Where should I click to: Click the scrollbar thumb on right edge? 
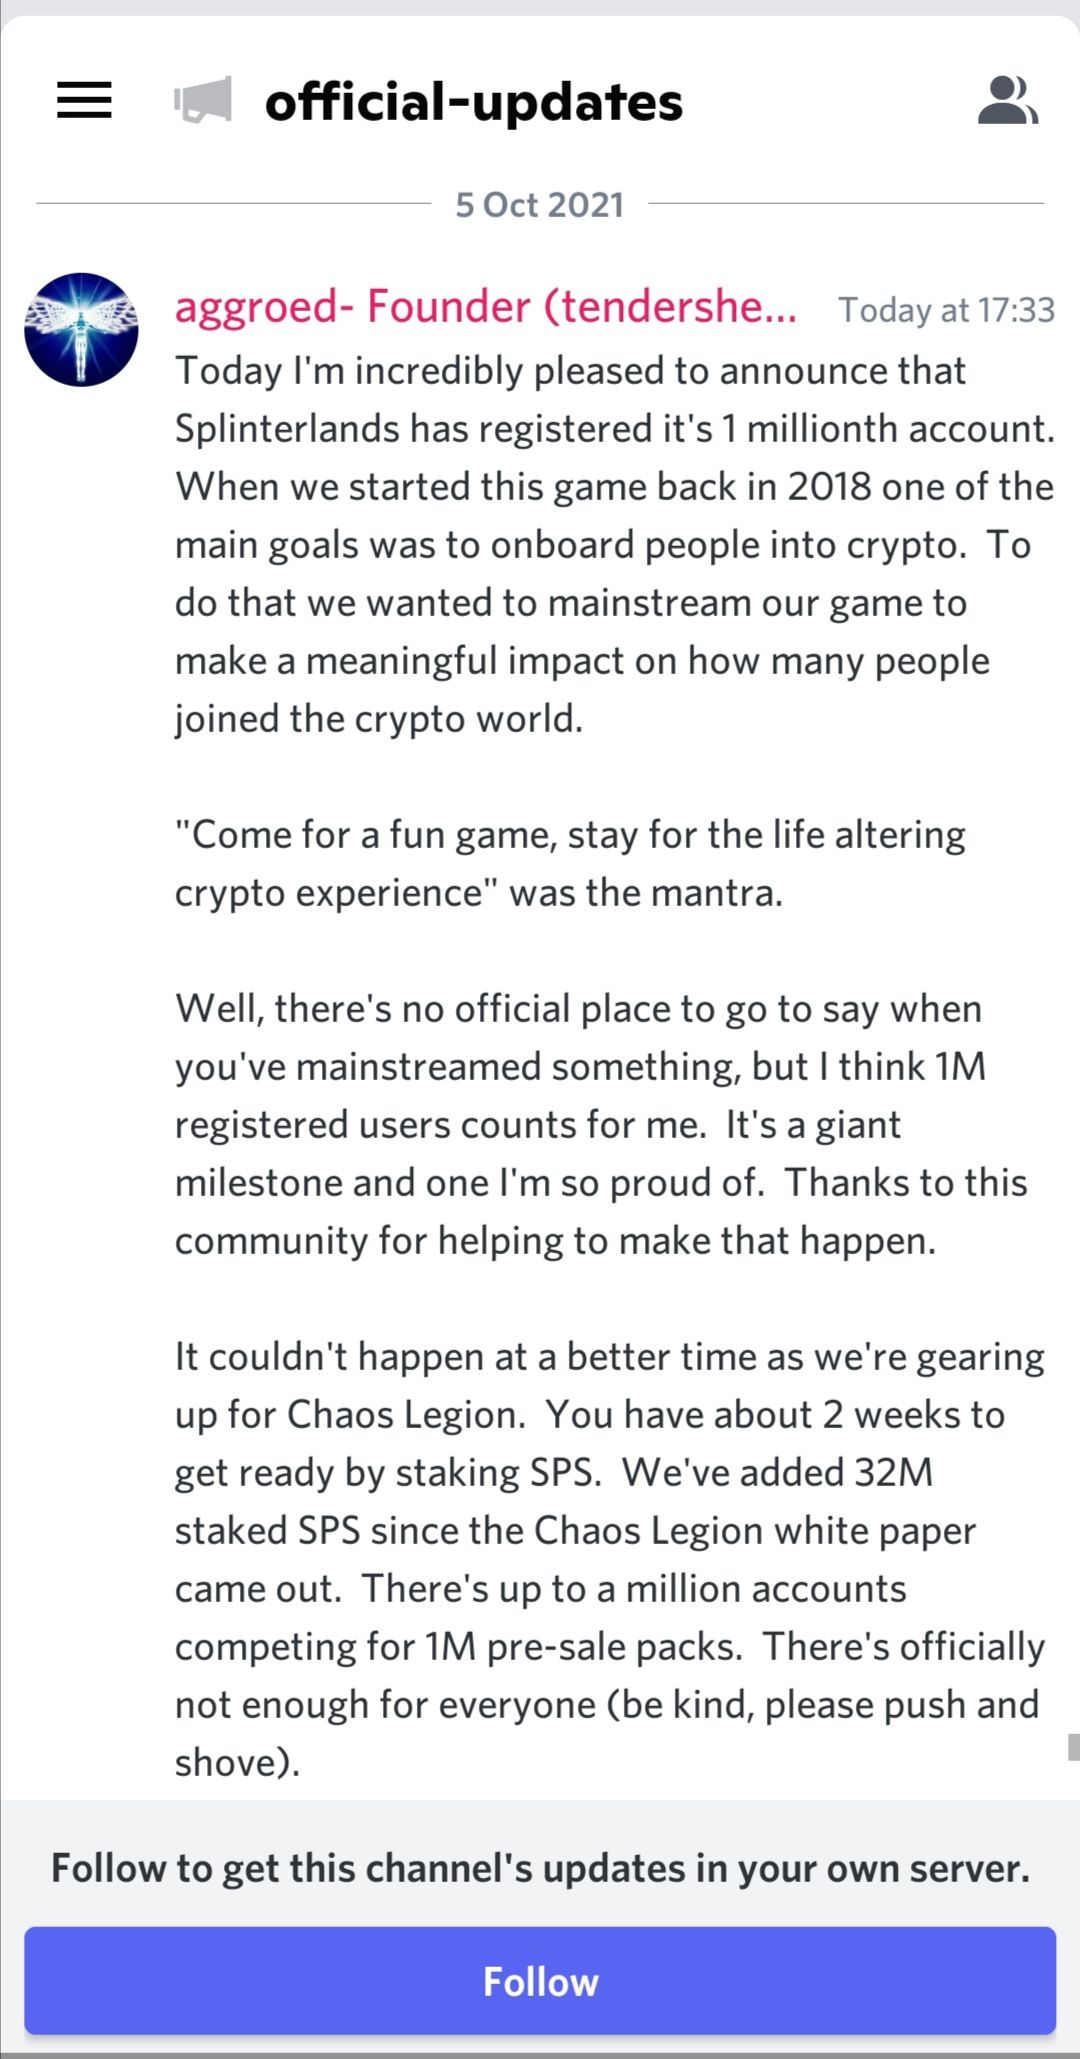point(1073,1746)
